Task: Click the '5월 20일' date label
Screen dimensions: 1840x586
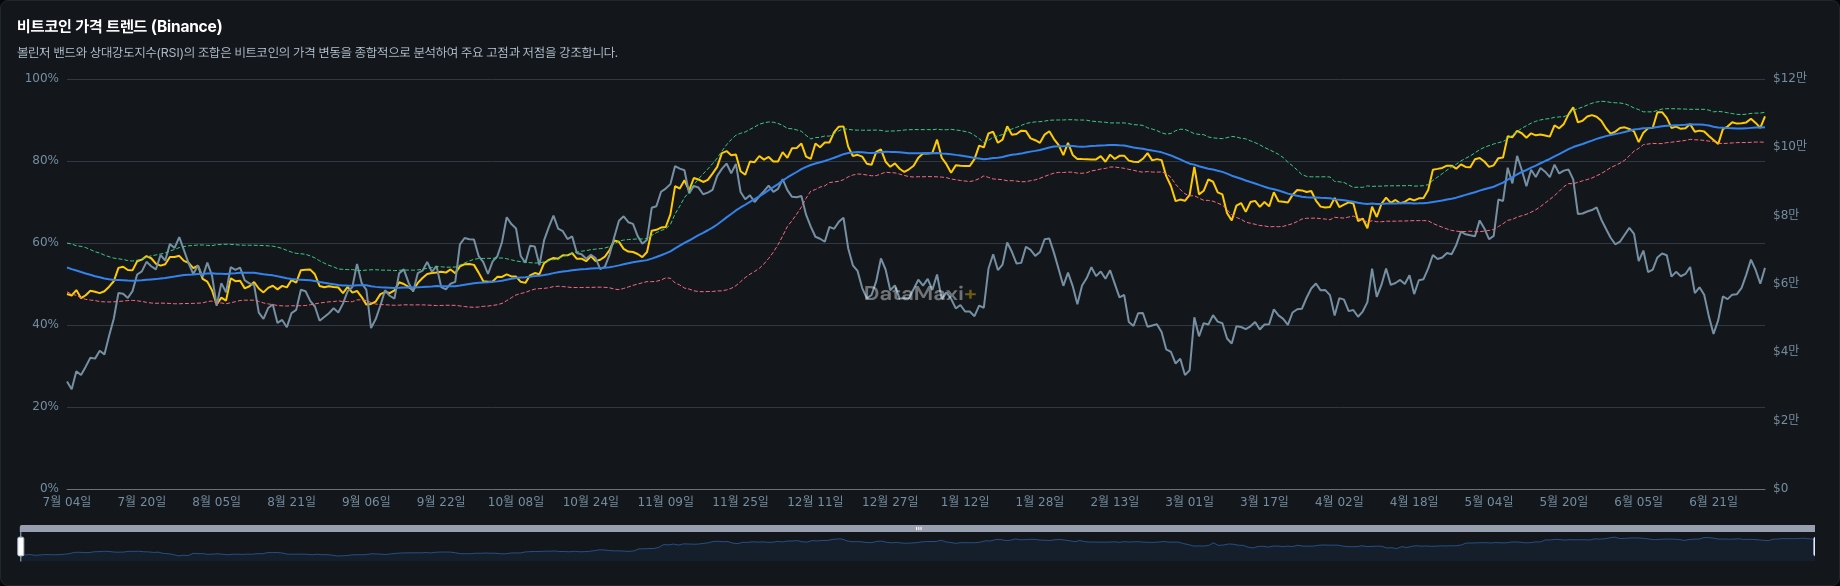Action: click(1564, 502)
